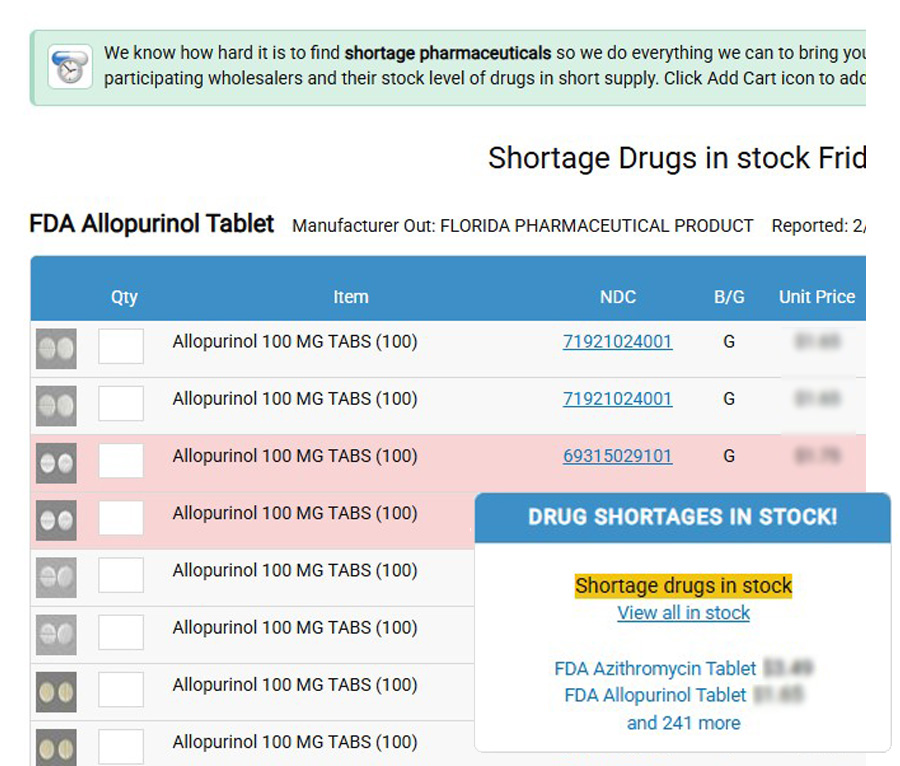The height and width of the screenshot is (766, 900).
Task: Click yellow pill thumbnail in seventh row
Action: coord(56,691)
